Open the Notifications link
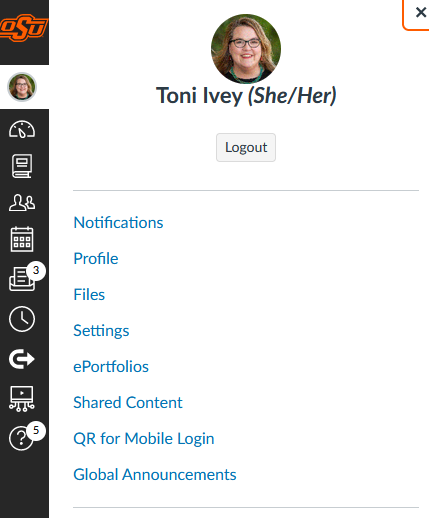 click(x=118, y=222)
